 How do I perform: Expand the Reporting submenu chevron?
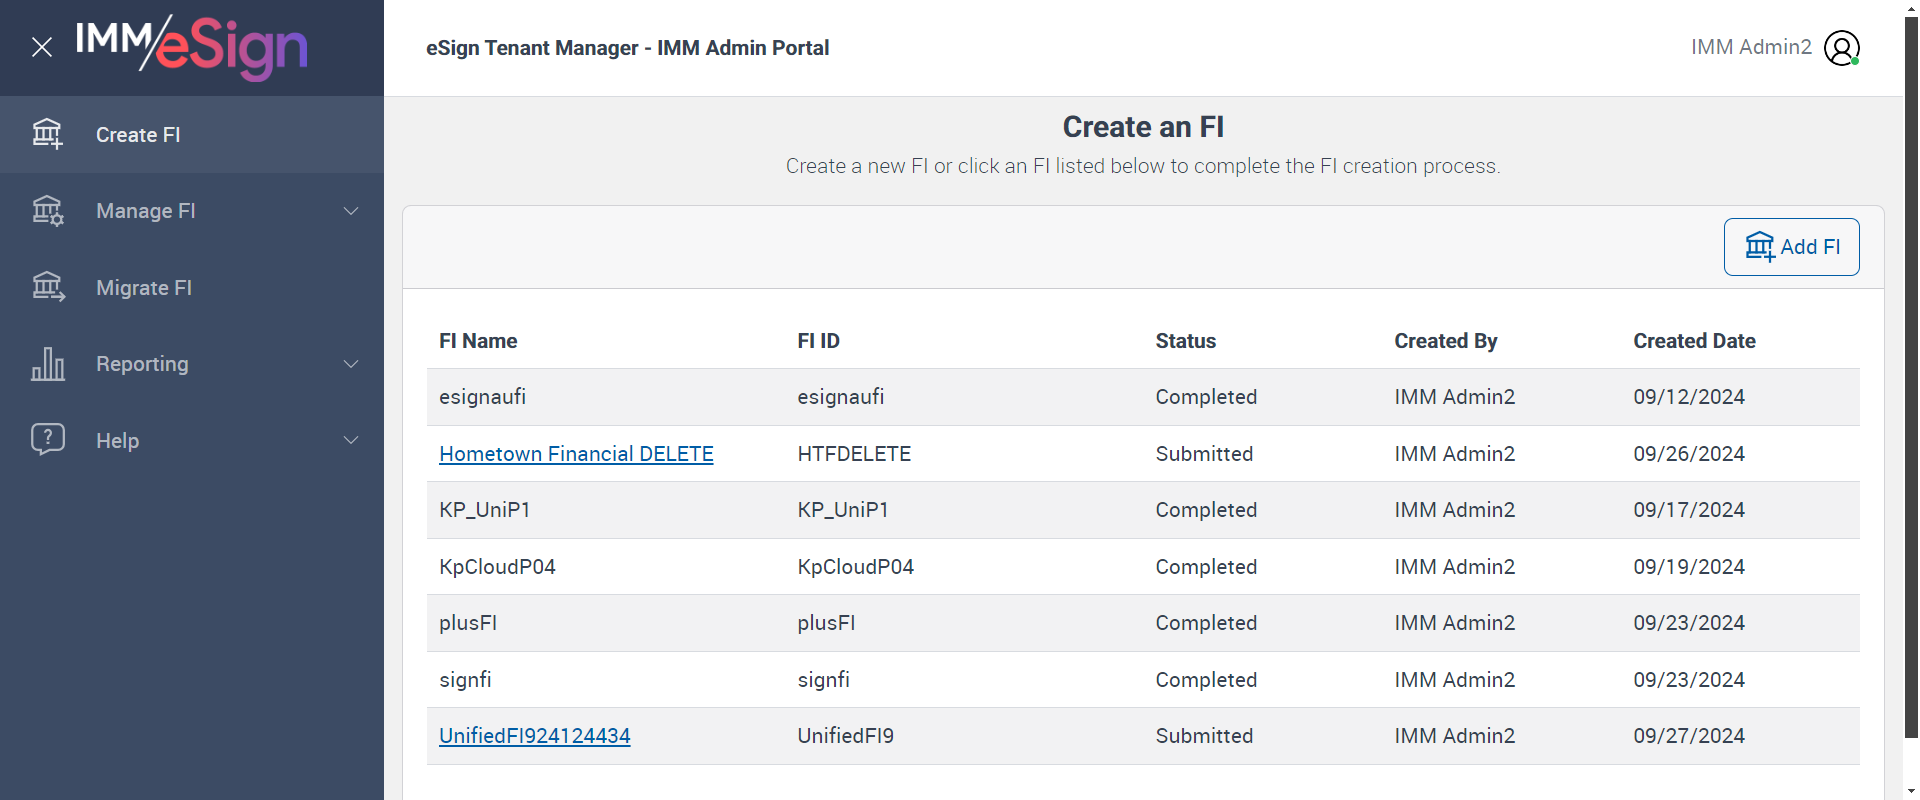(x=351, y=364)
